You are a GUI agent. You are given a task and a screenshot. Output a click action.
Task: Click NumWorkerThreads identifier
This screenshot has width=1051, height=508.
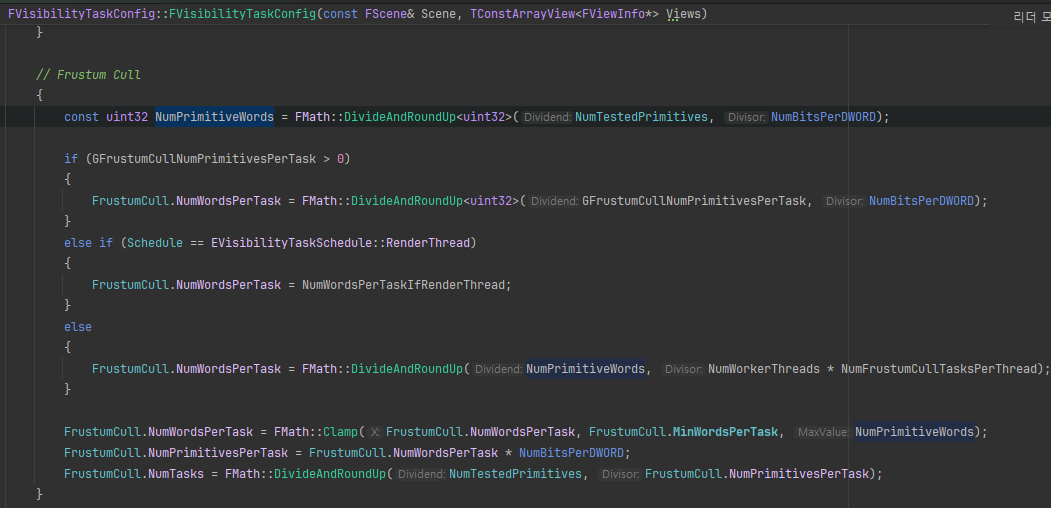[763, 369]
